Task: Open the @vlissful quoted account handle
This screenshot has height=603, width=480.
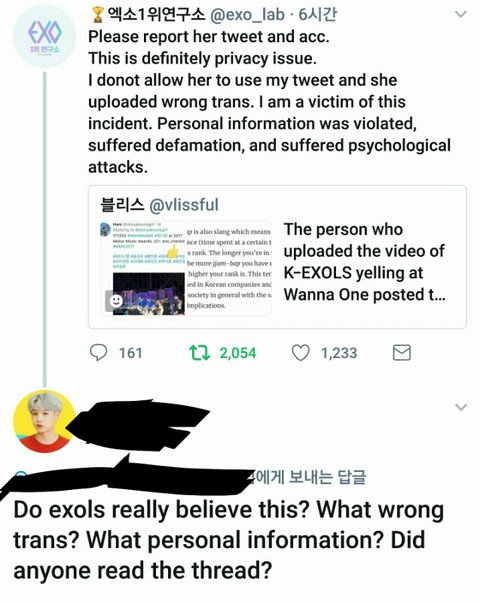Action: click(183, 205)
